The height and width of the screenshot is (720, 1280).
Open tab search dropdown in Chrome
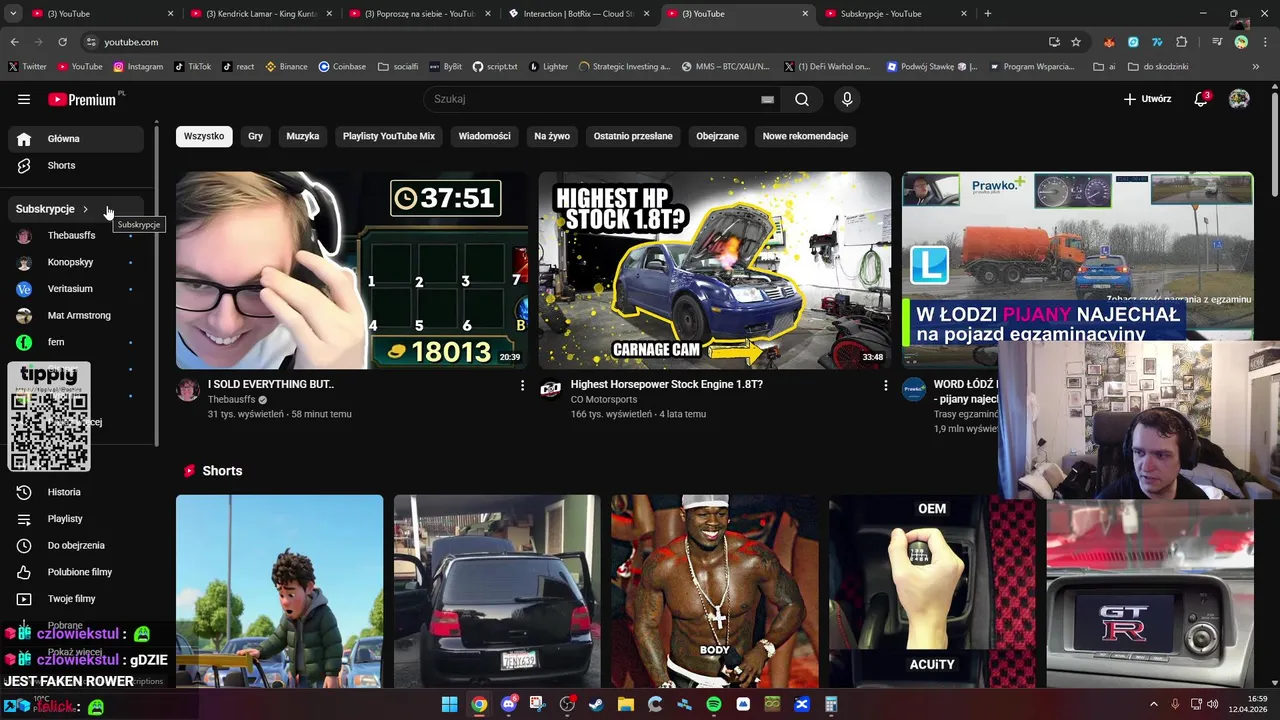[13, 14]
